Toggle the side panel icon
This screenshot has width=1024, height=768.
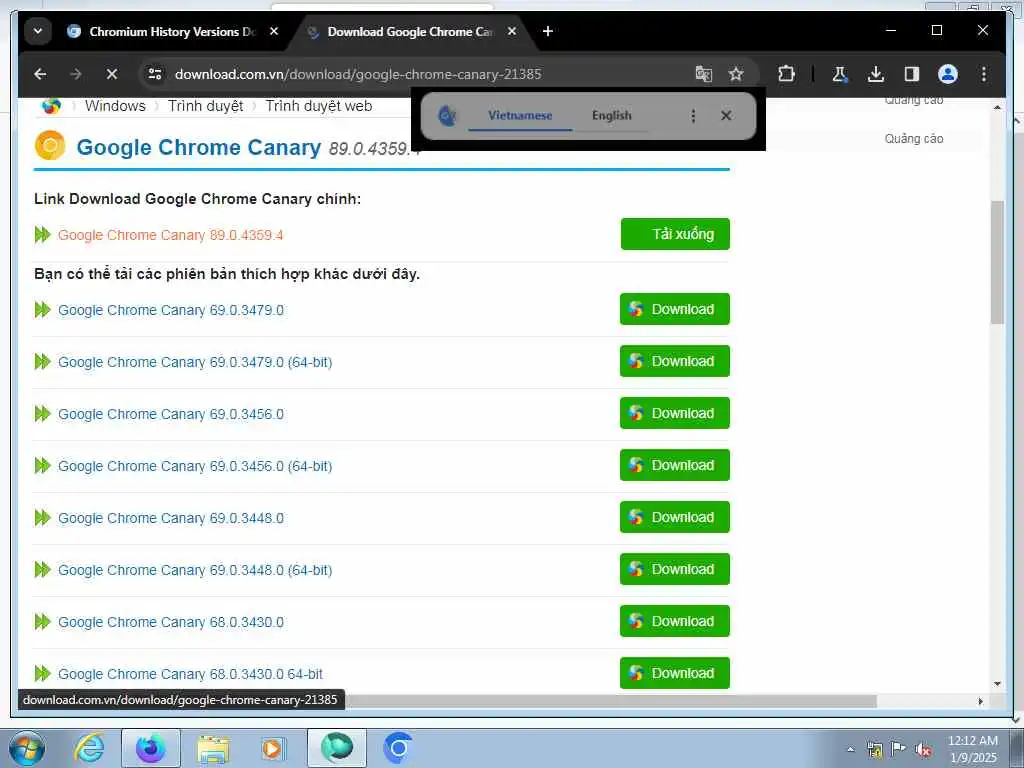click(x=912, y=74)
